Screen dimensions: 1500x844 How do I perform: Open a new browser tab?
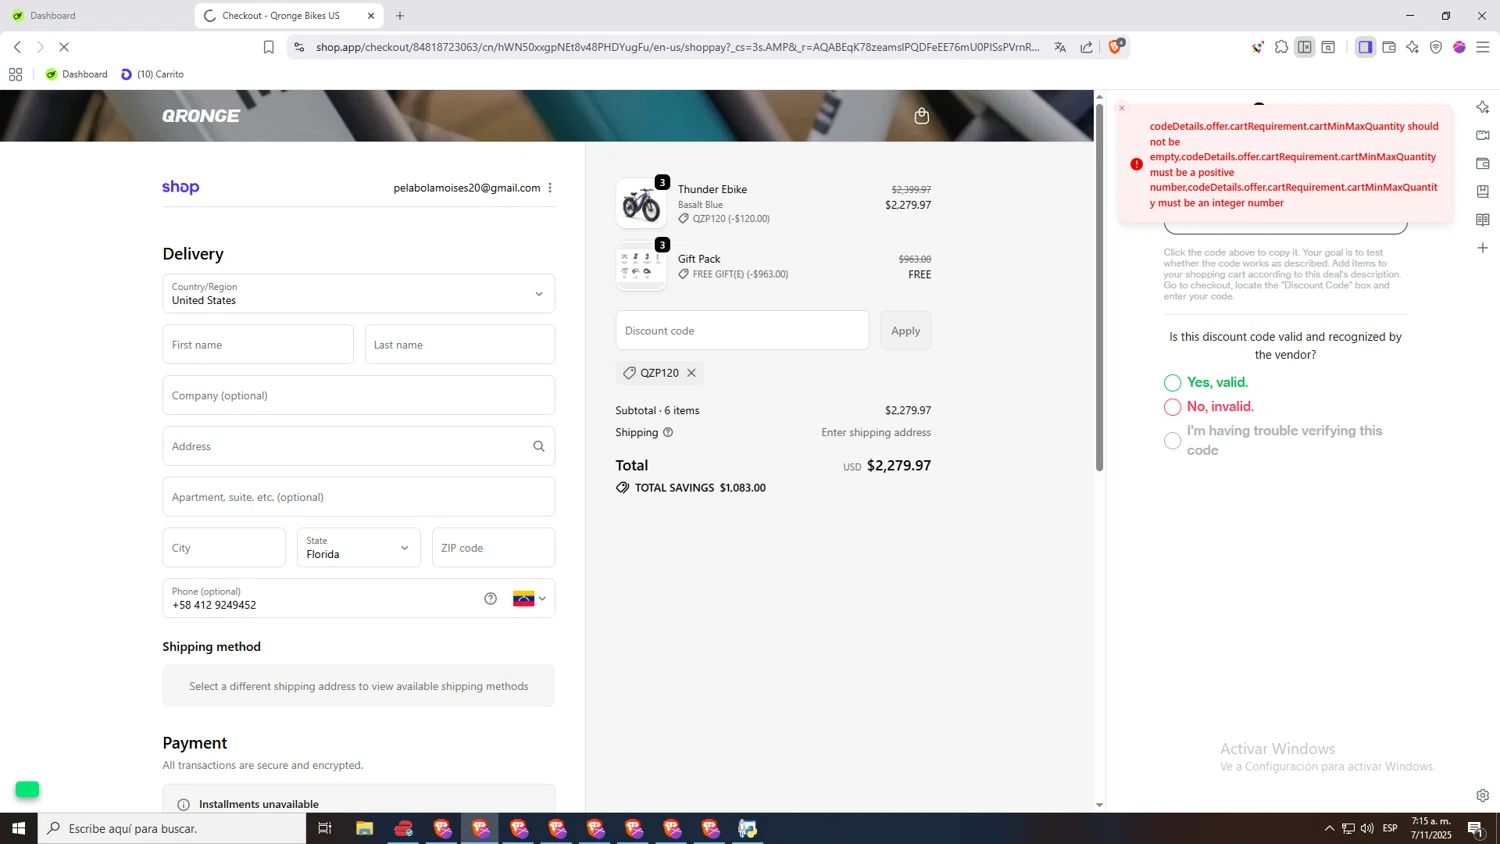click(400, 16)
